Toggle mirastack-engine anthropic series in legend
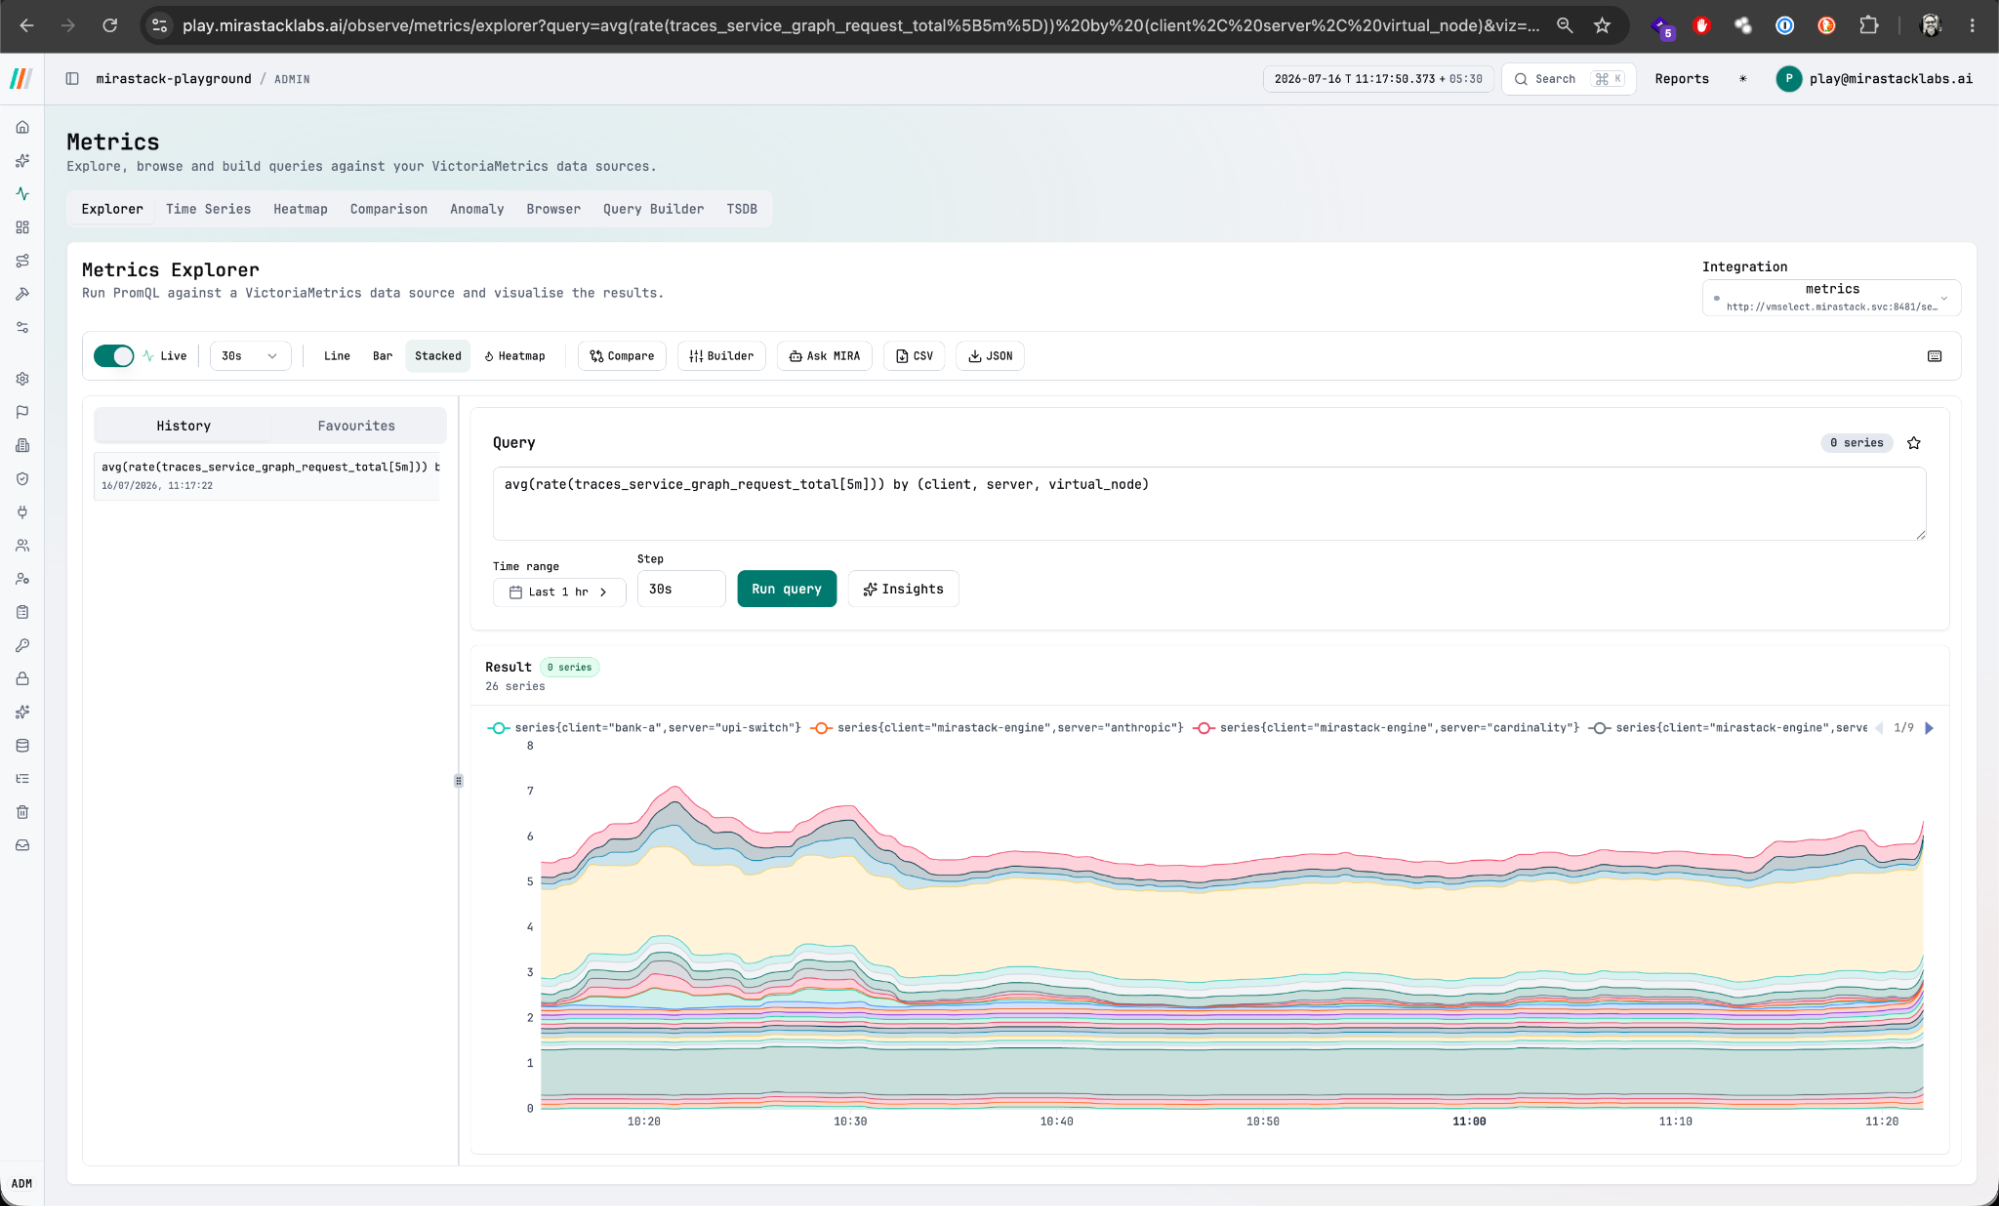Screen dimensions: 1999x1207 click(x=997, y=728)
